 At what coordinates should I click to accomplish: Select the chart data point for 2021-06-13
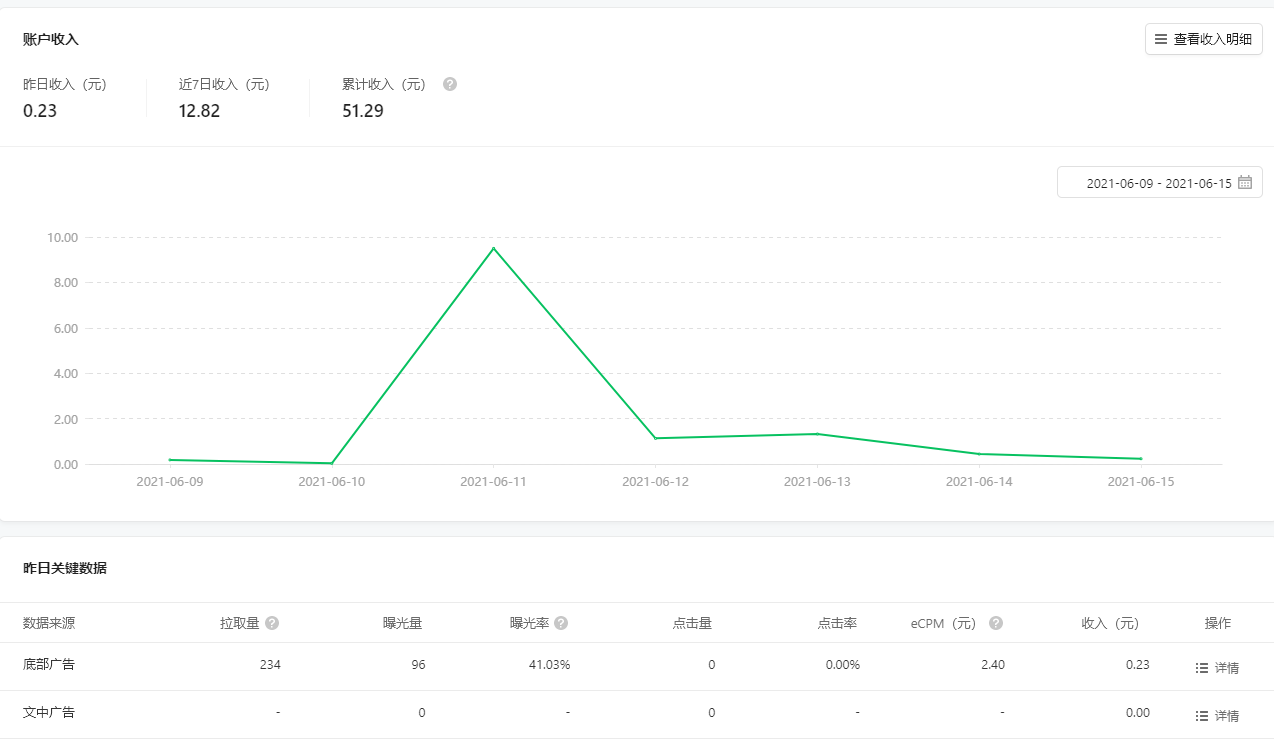817,434
